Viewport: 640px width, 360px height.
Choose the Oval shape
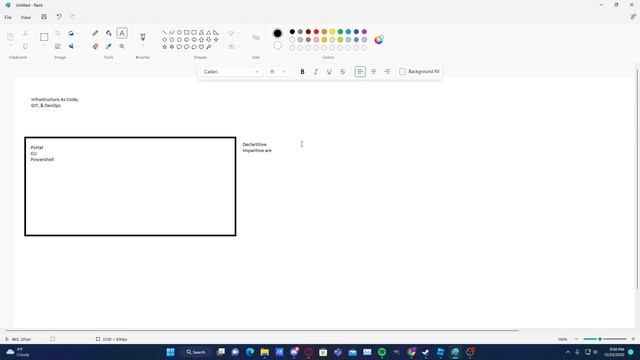[179, 32]
